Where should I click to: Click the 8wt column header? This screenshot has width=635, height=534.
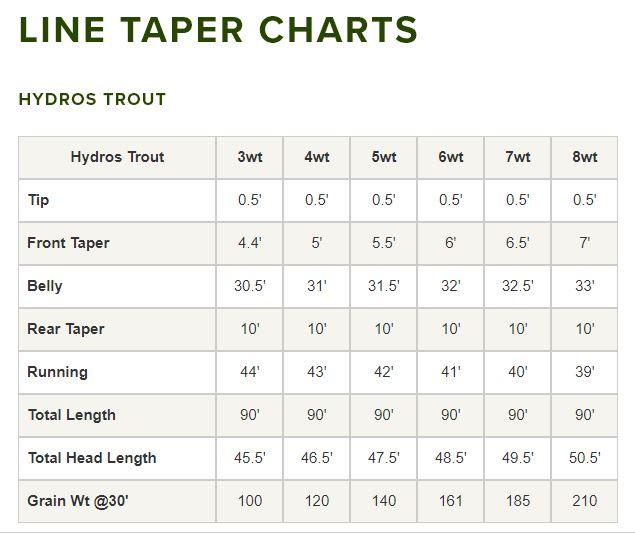584,157
